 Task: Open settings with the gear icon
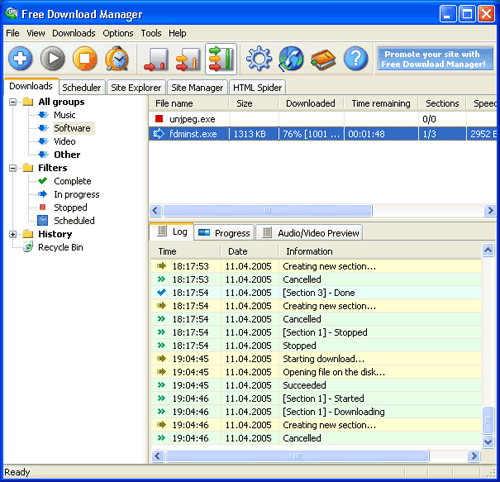point(259,59)
